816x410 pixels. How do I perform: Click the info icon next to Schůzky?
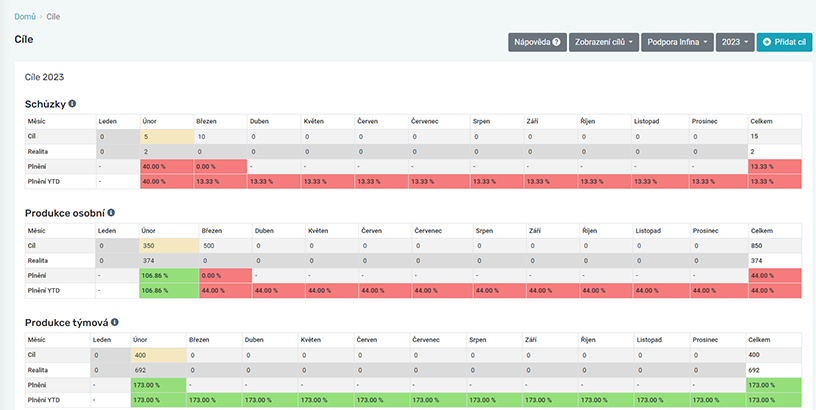point(72,103)
